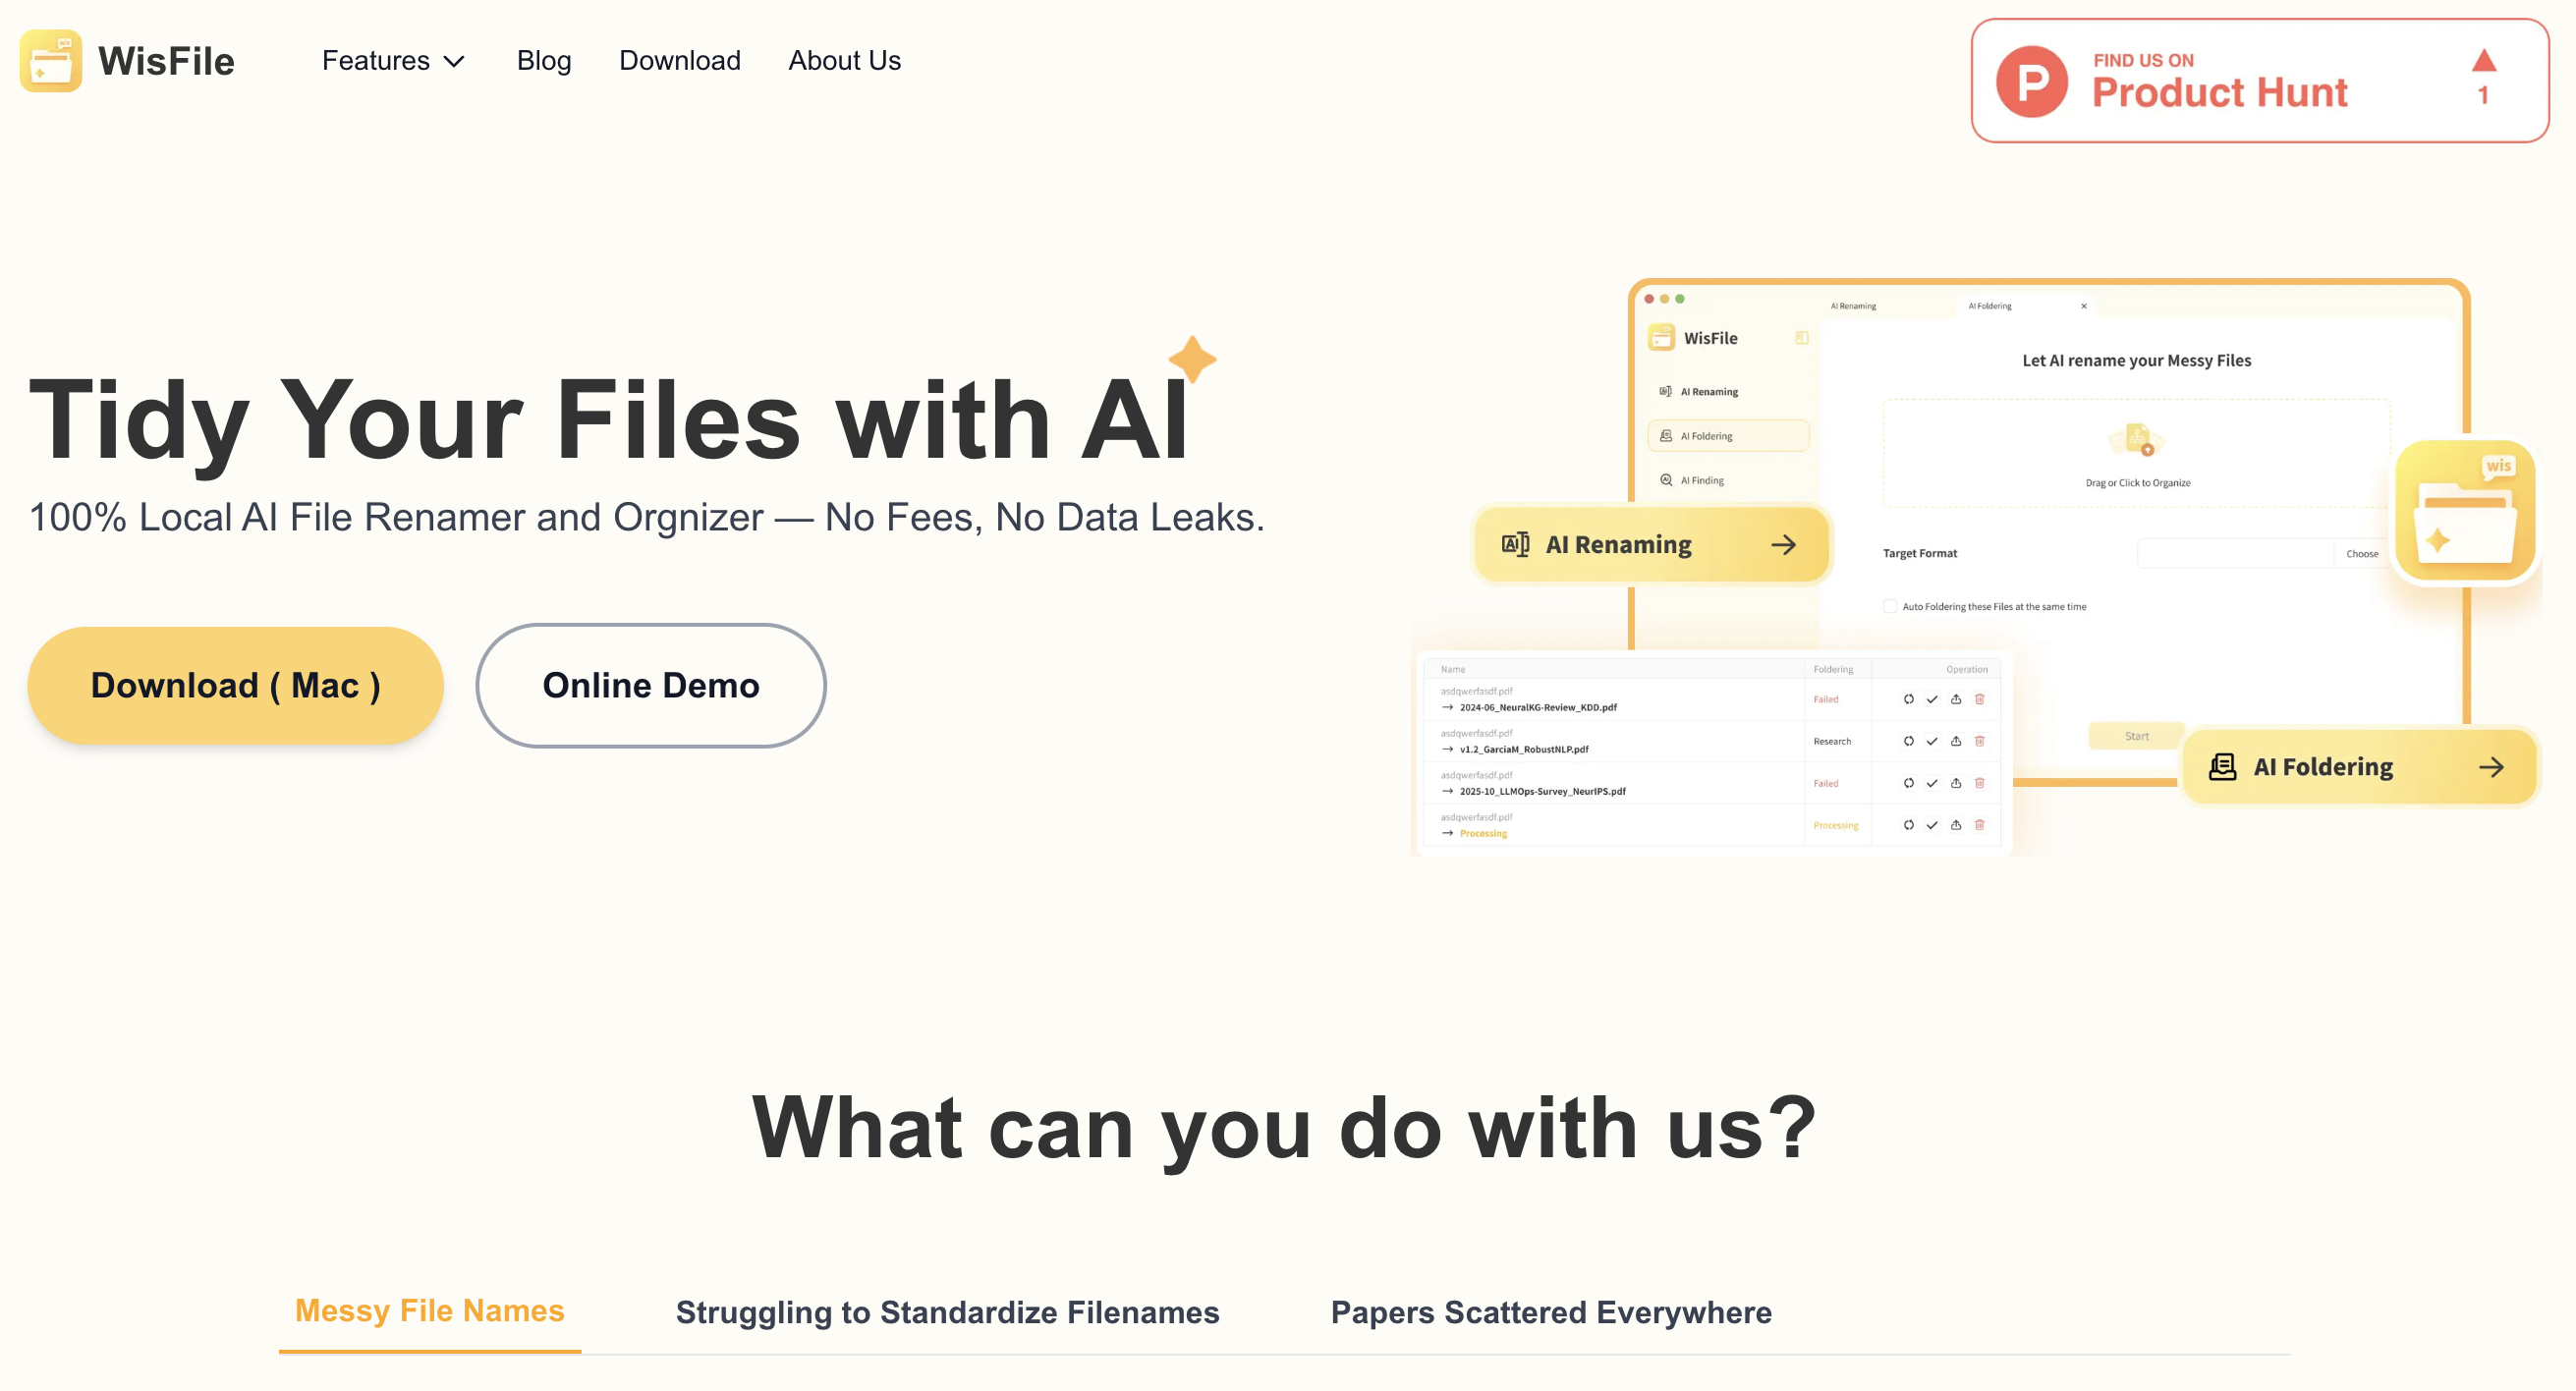This screenshot has height=1391, width=2576.
Task: Select AI Foldering in the preview sidebar
Action: coord(1728,436)
